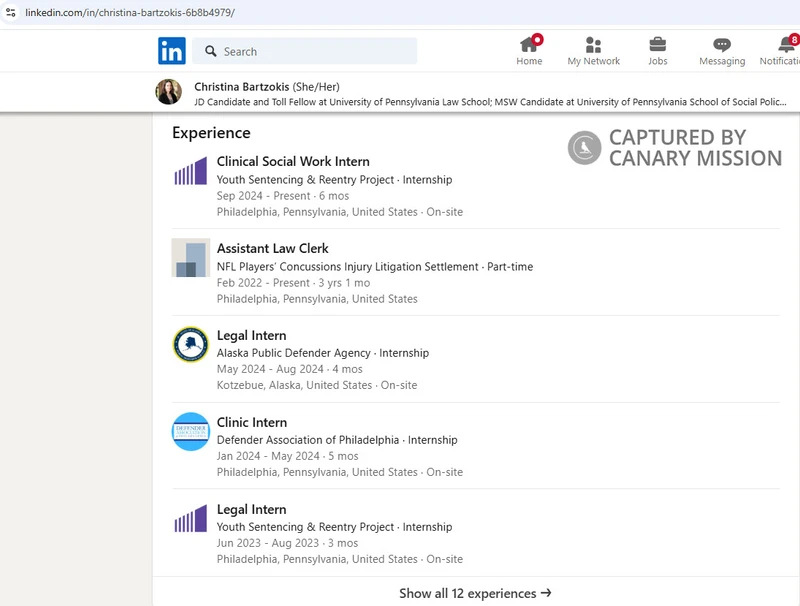Click 'Feb 2022 - Present · 3 yrs 1 mo'
Viewport: 800px width, 606px height.
coord(293,283)
